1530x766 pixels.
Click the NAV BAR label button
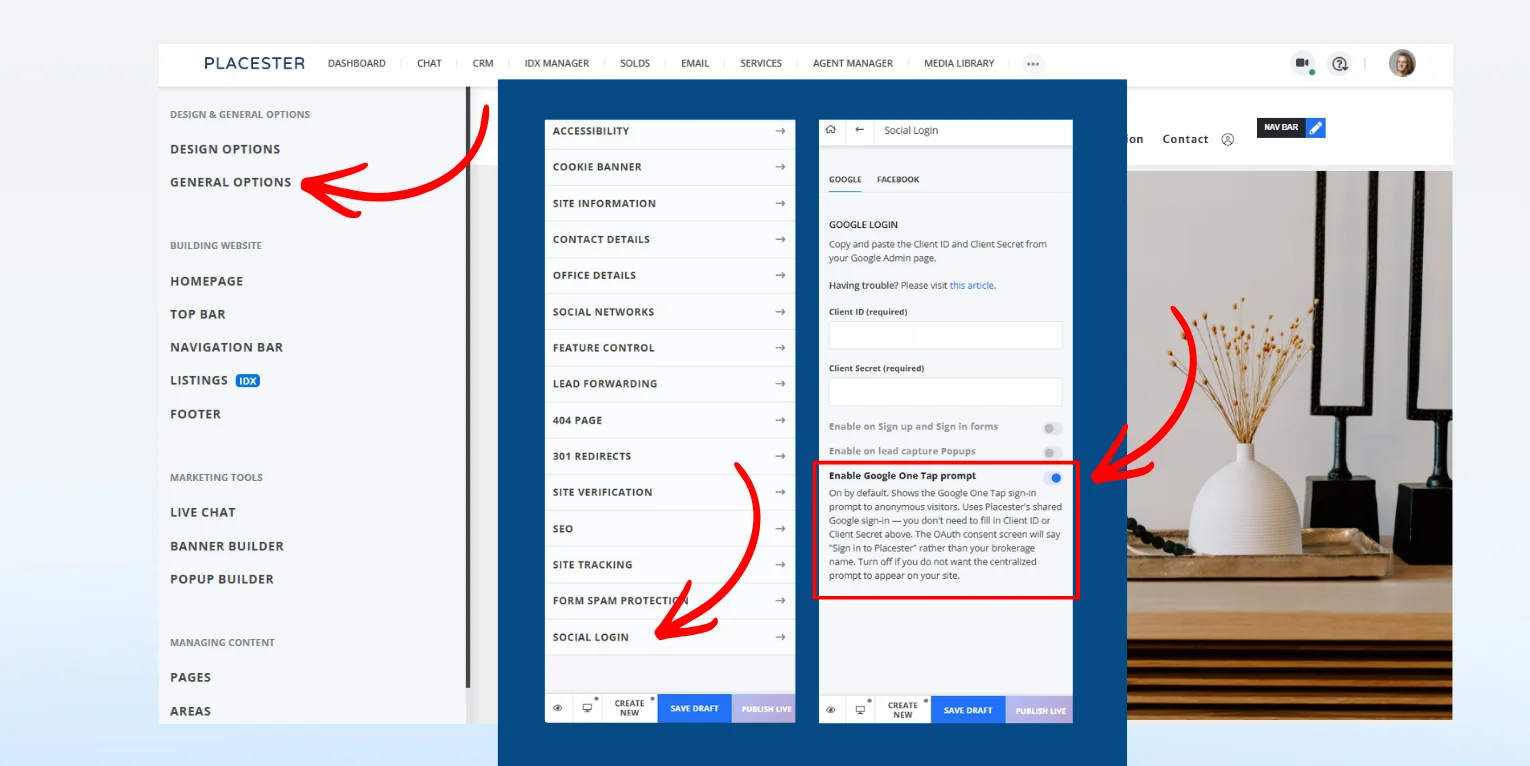click(1281, 128)
